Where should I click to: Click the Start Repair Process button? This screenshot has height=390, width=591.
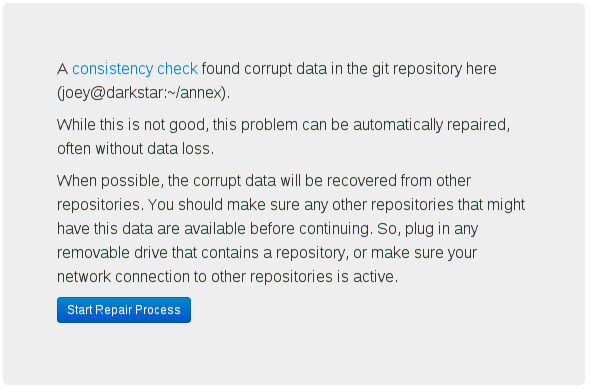[124, 310]
